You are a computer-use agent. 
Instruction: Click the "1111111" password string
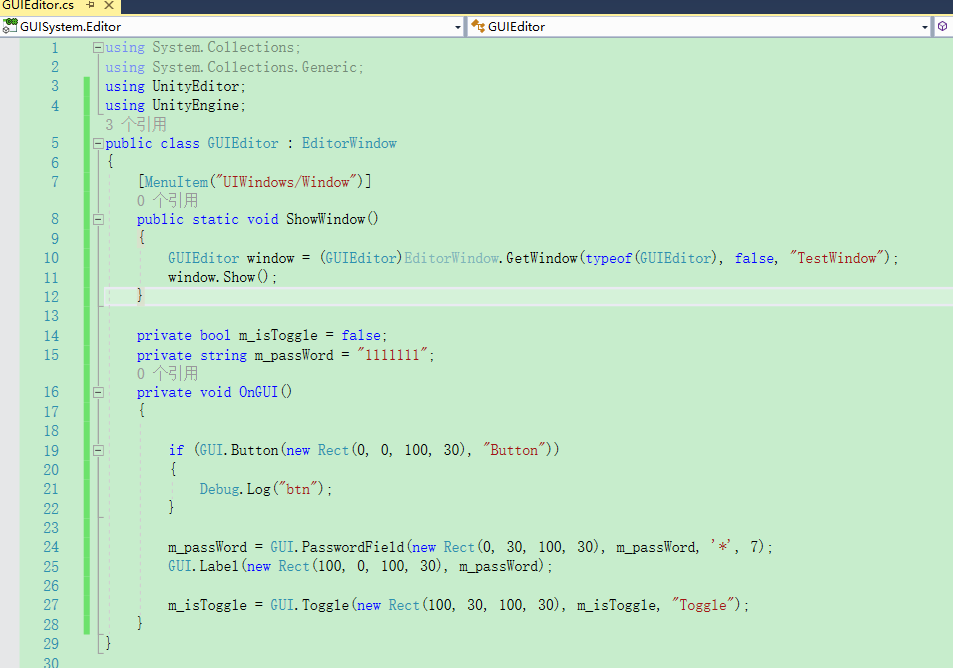click(392, 355)
